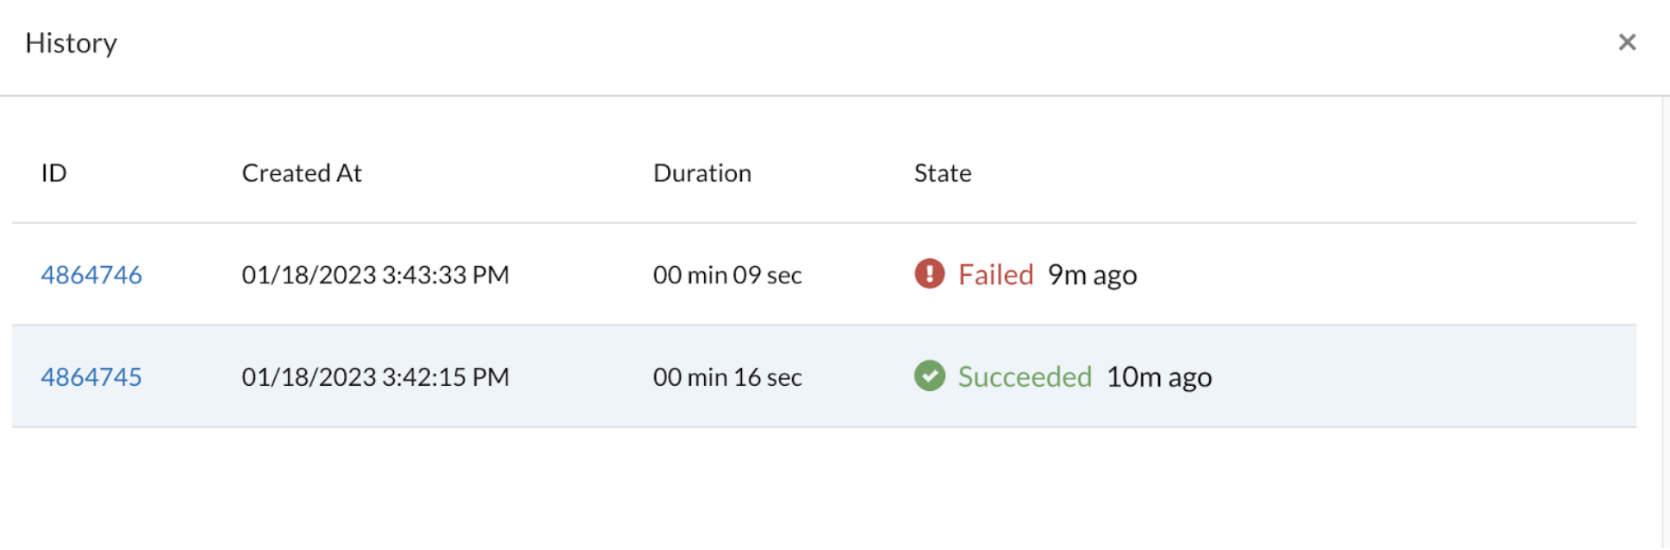This screenshot has width=1670, height=550.
Task: Select the highlighted succeeded run row
Action: (x=824, y=377)
